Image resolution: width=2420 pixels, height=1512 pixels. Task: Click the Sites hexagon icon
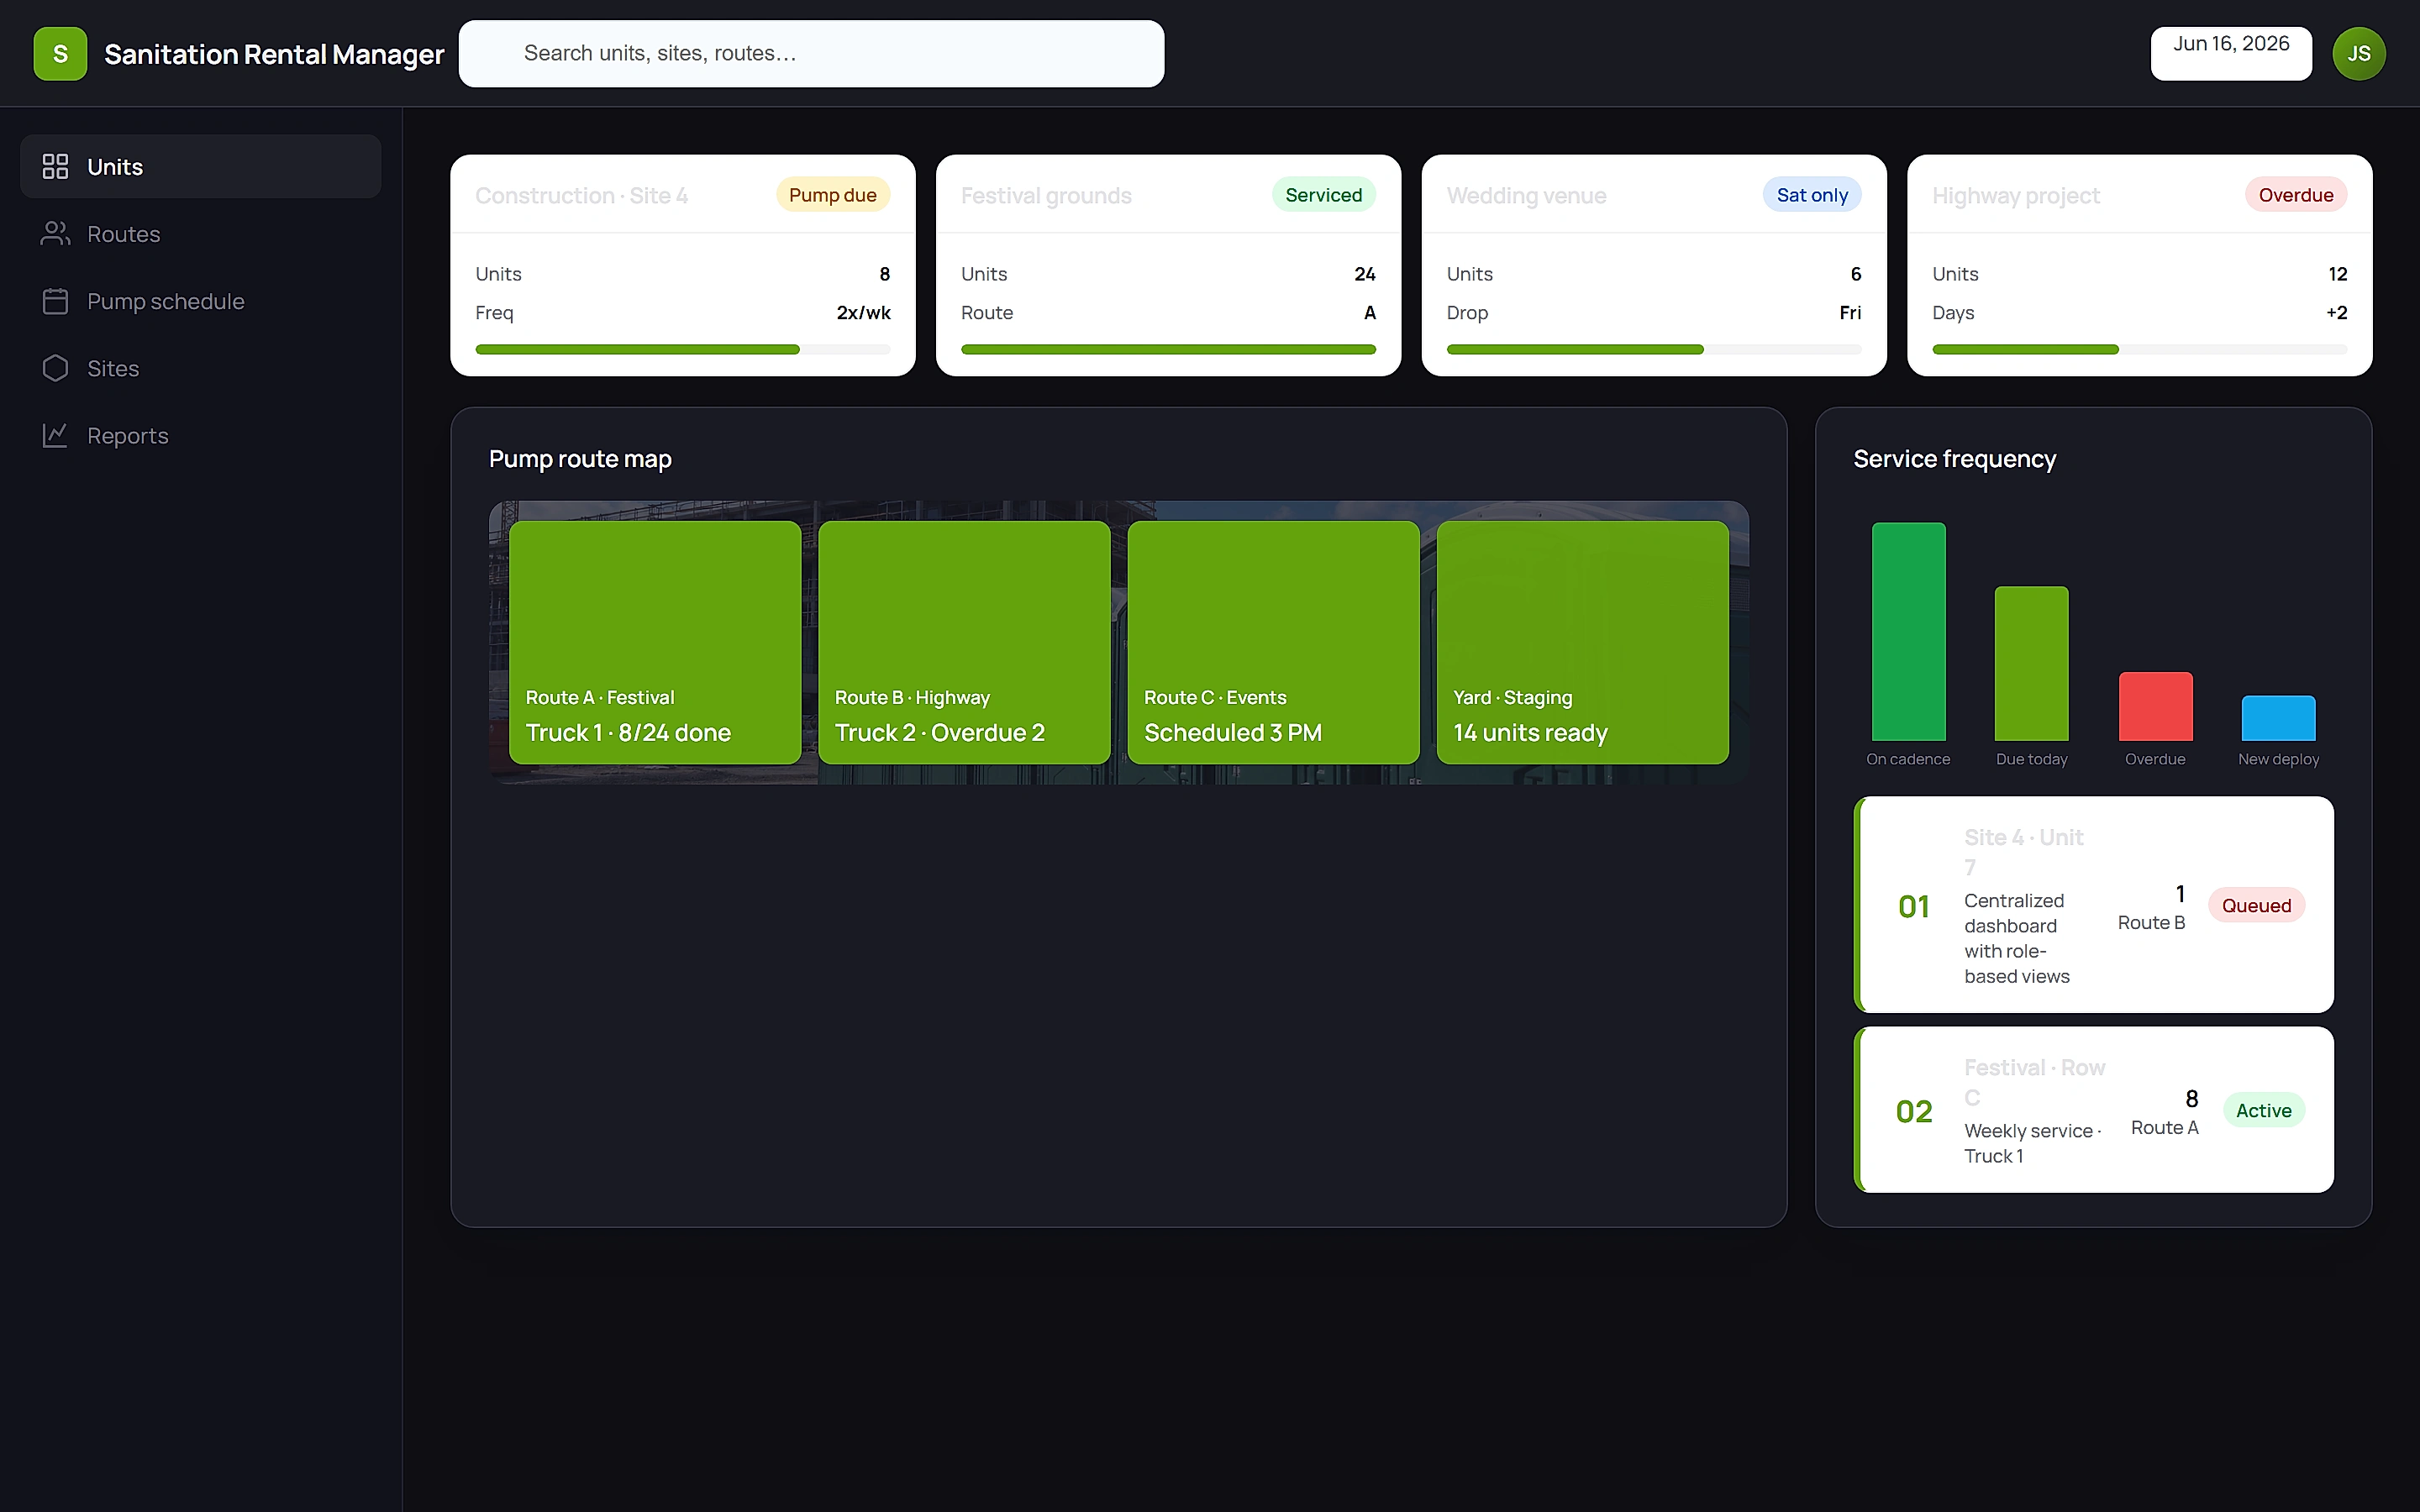tap(55, 368)
